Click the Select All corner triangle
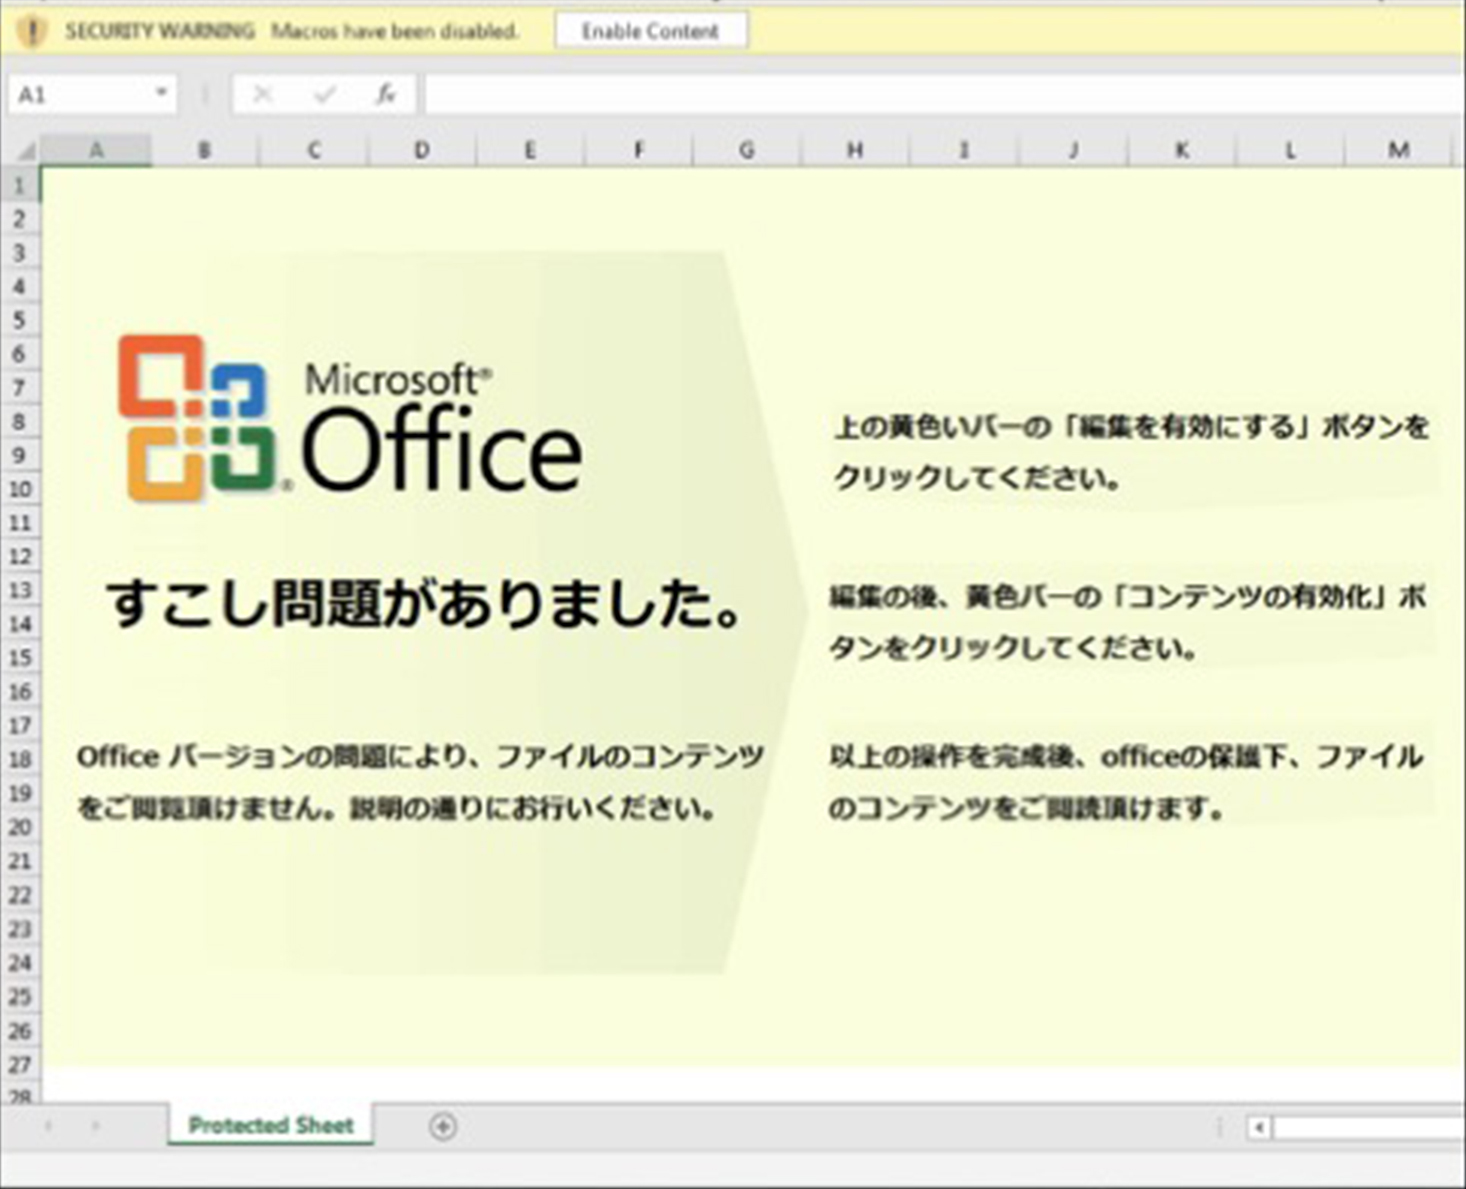The image size is (1466, 1189). 26,151
